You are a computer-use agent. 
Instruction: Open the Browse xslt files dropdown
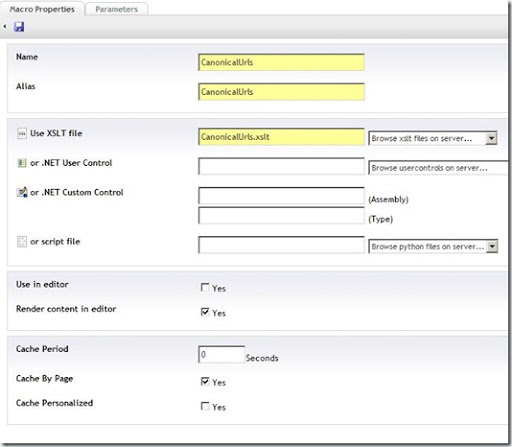pyautogui.click(x=433, y=138)
